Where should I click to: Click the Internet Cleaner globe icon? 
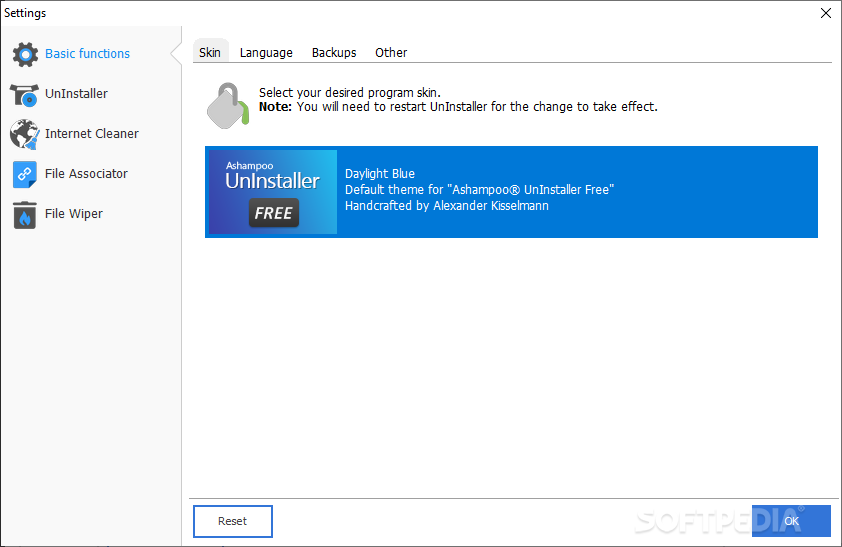tap(24, 134)
